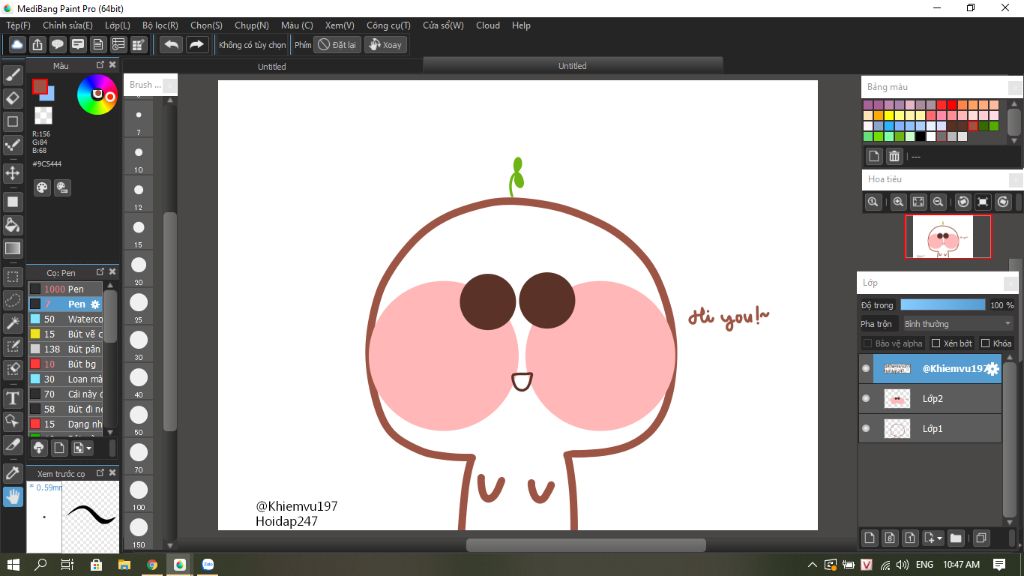Open Chrome from taskbar
This screenshot has height=576, width=1024.
[x=152, y=564]
